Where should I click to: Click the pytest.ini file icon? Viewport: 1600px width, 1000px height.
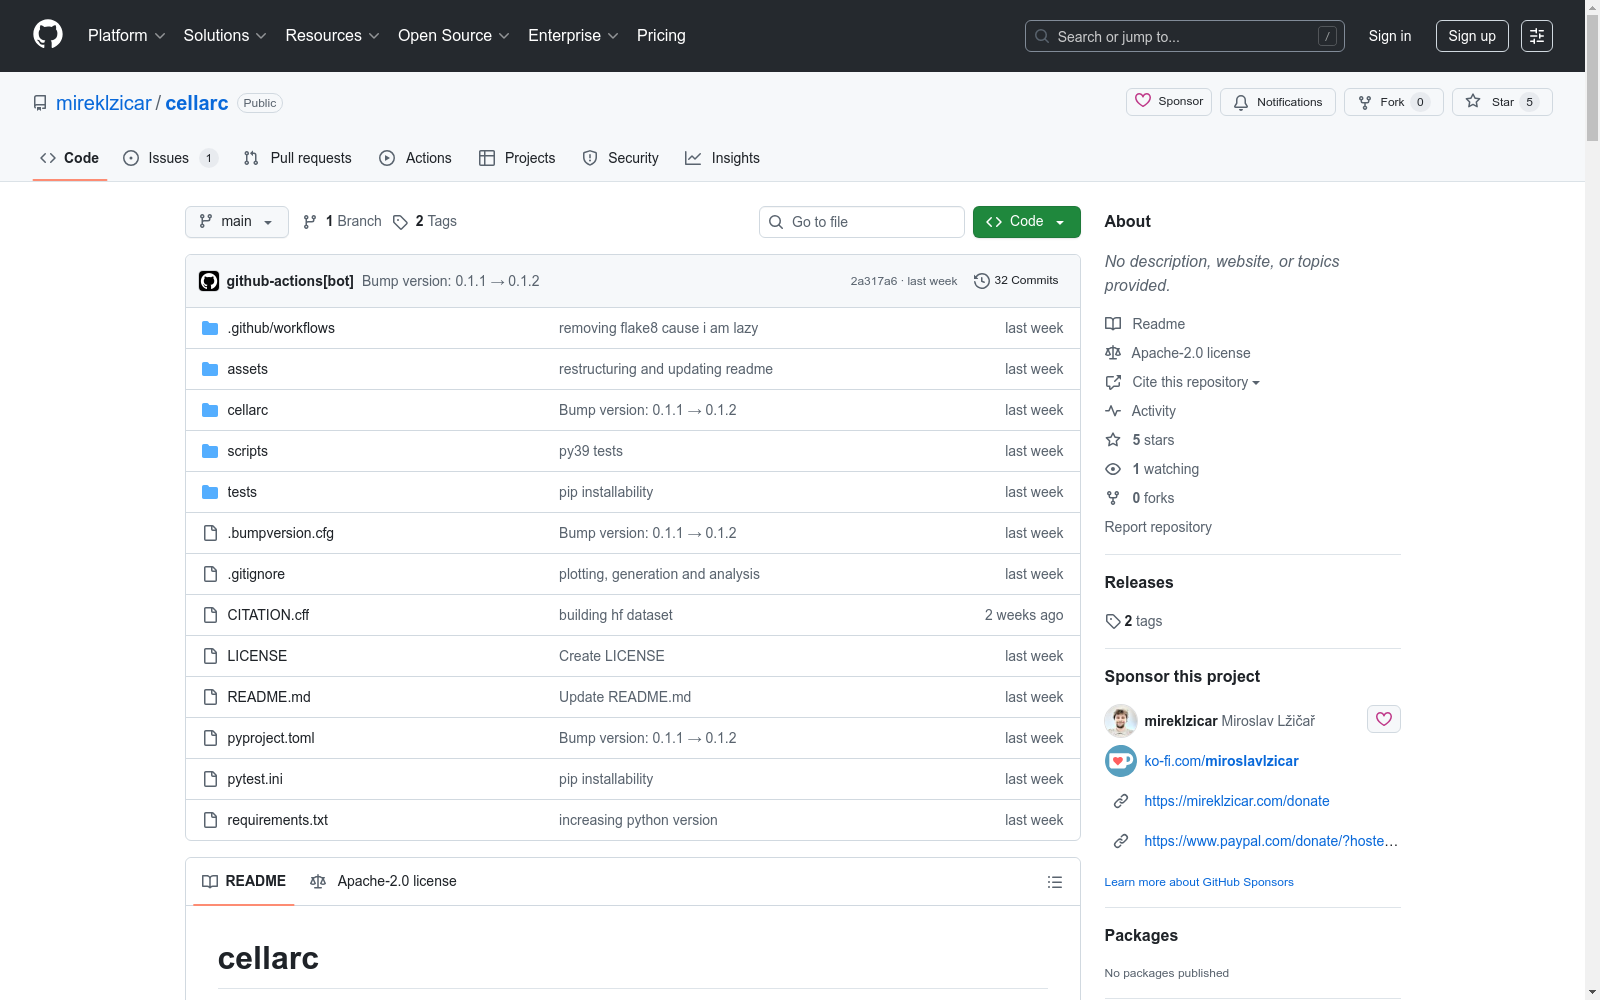pyautogui.click(x=210, y=779)
